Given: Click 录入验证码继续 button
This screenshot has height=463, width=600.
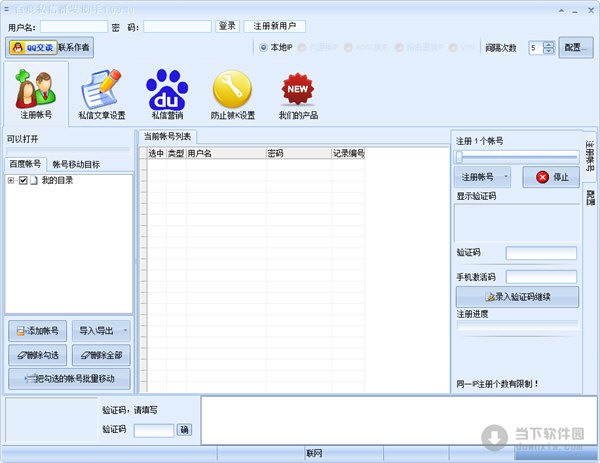Looking at the screenshot, I should 517,297.
